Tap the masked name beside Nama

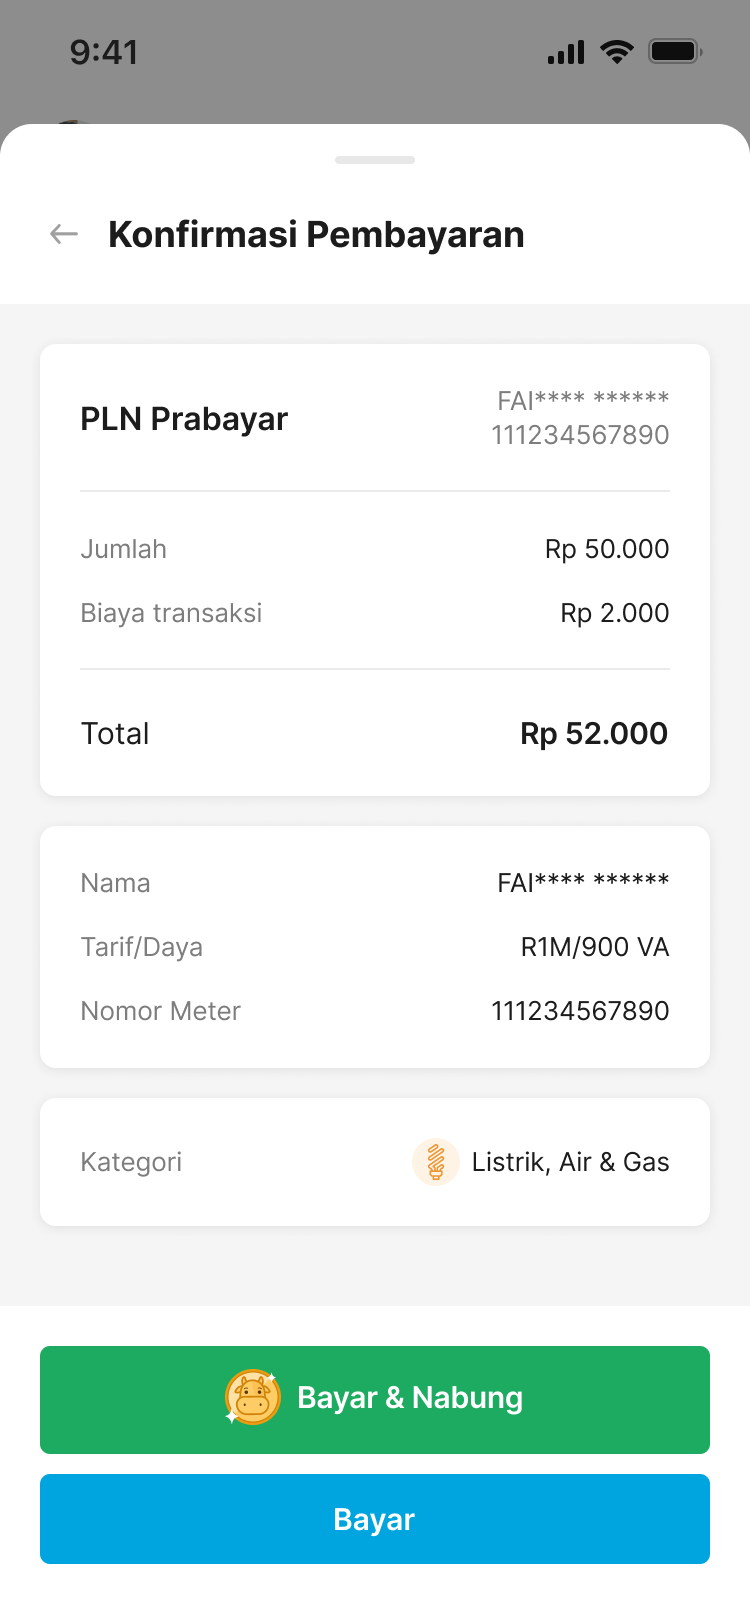[583, 883]
